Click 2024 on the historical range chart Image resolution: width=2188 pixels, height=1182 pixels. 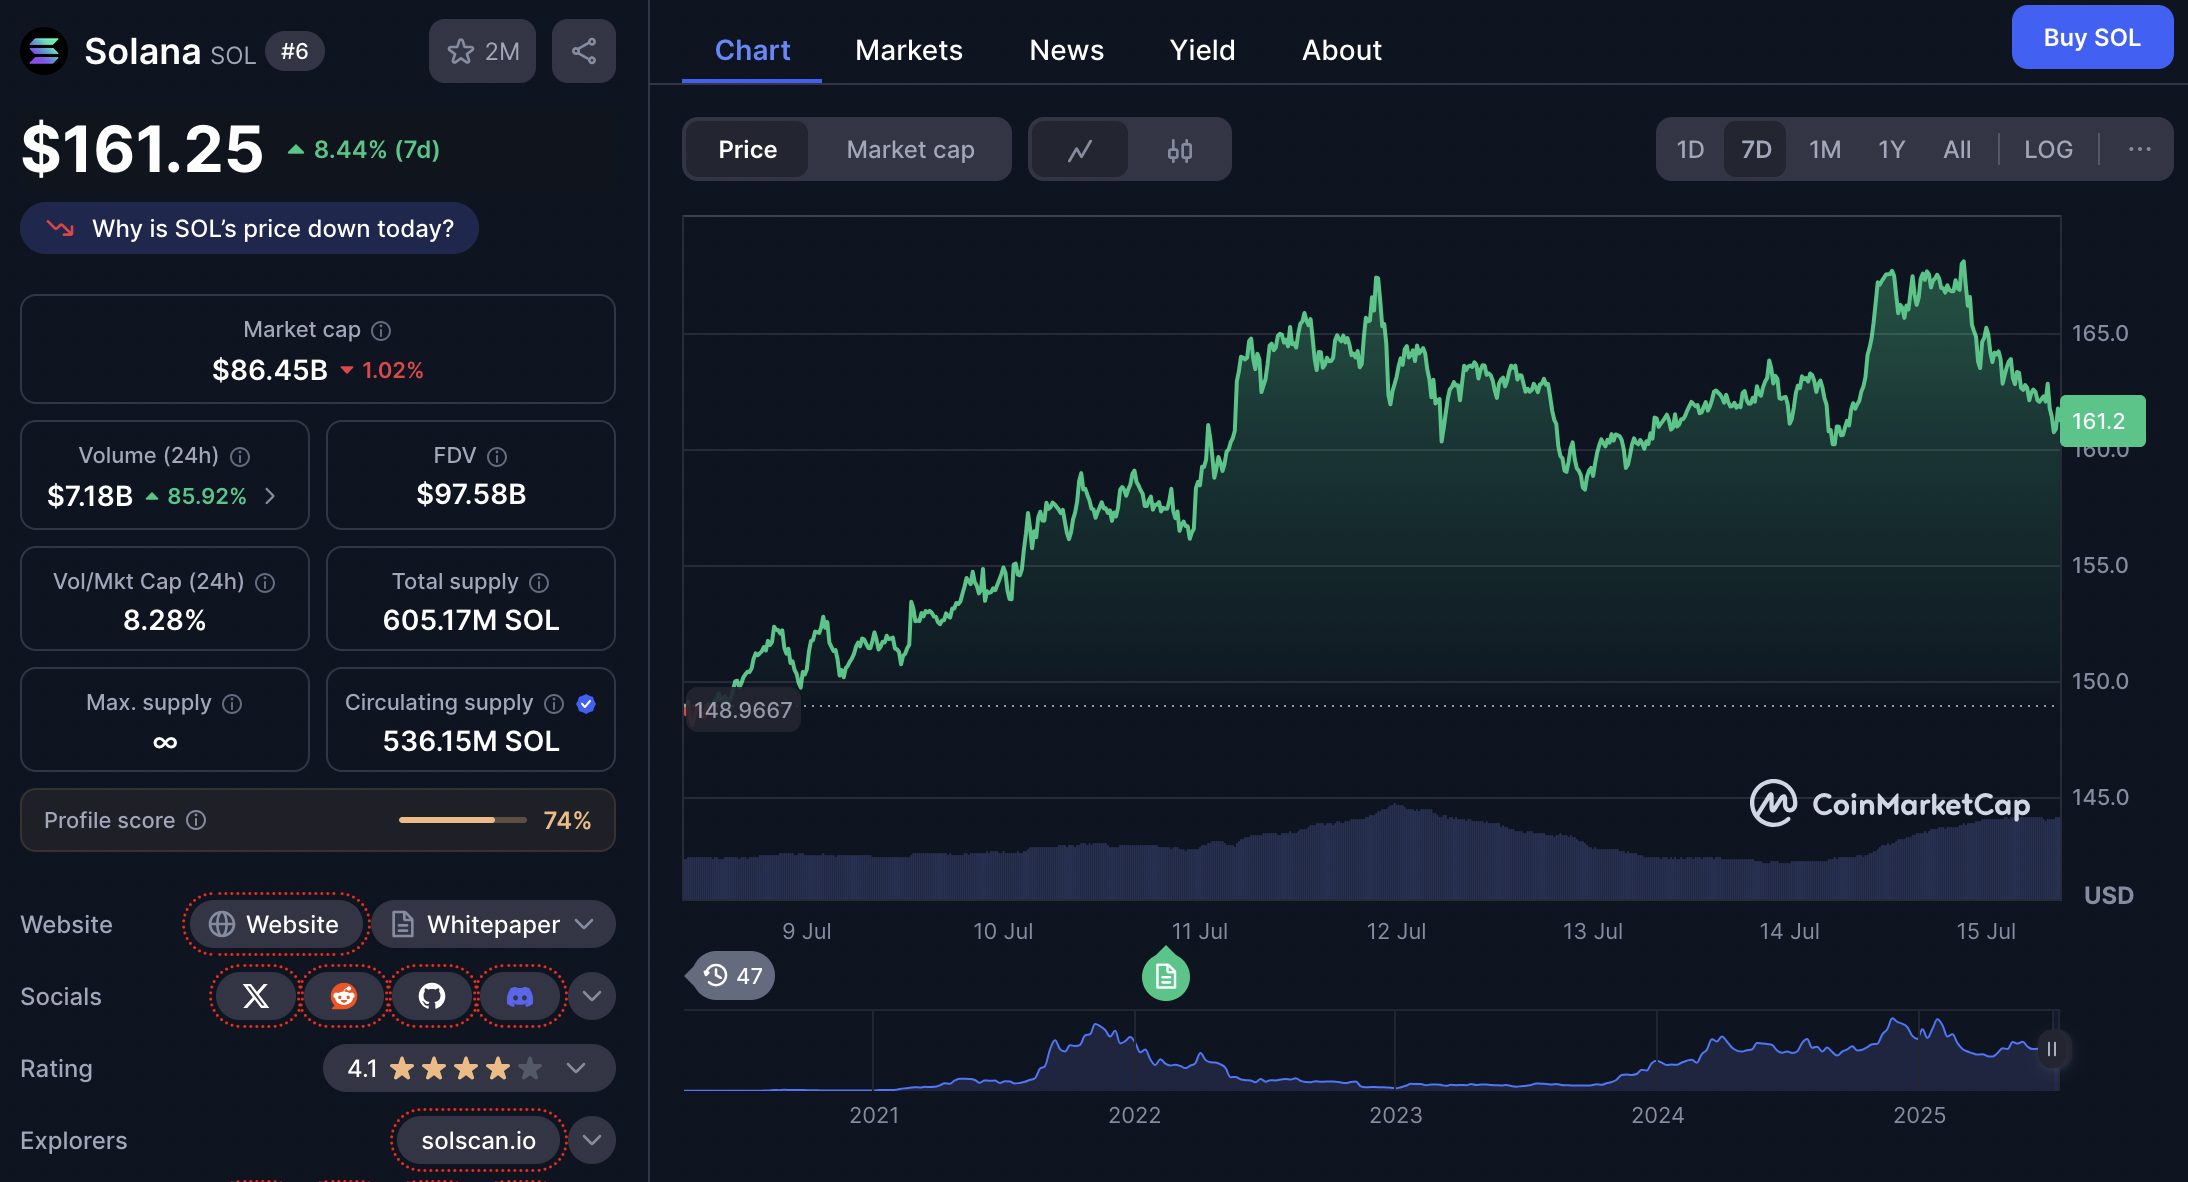tap(1657, 1115)
